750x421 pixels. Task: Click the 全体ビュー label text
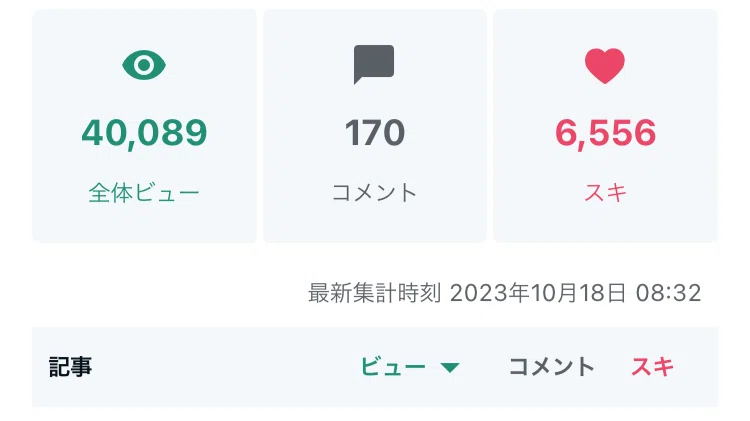coord(144,193)
